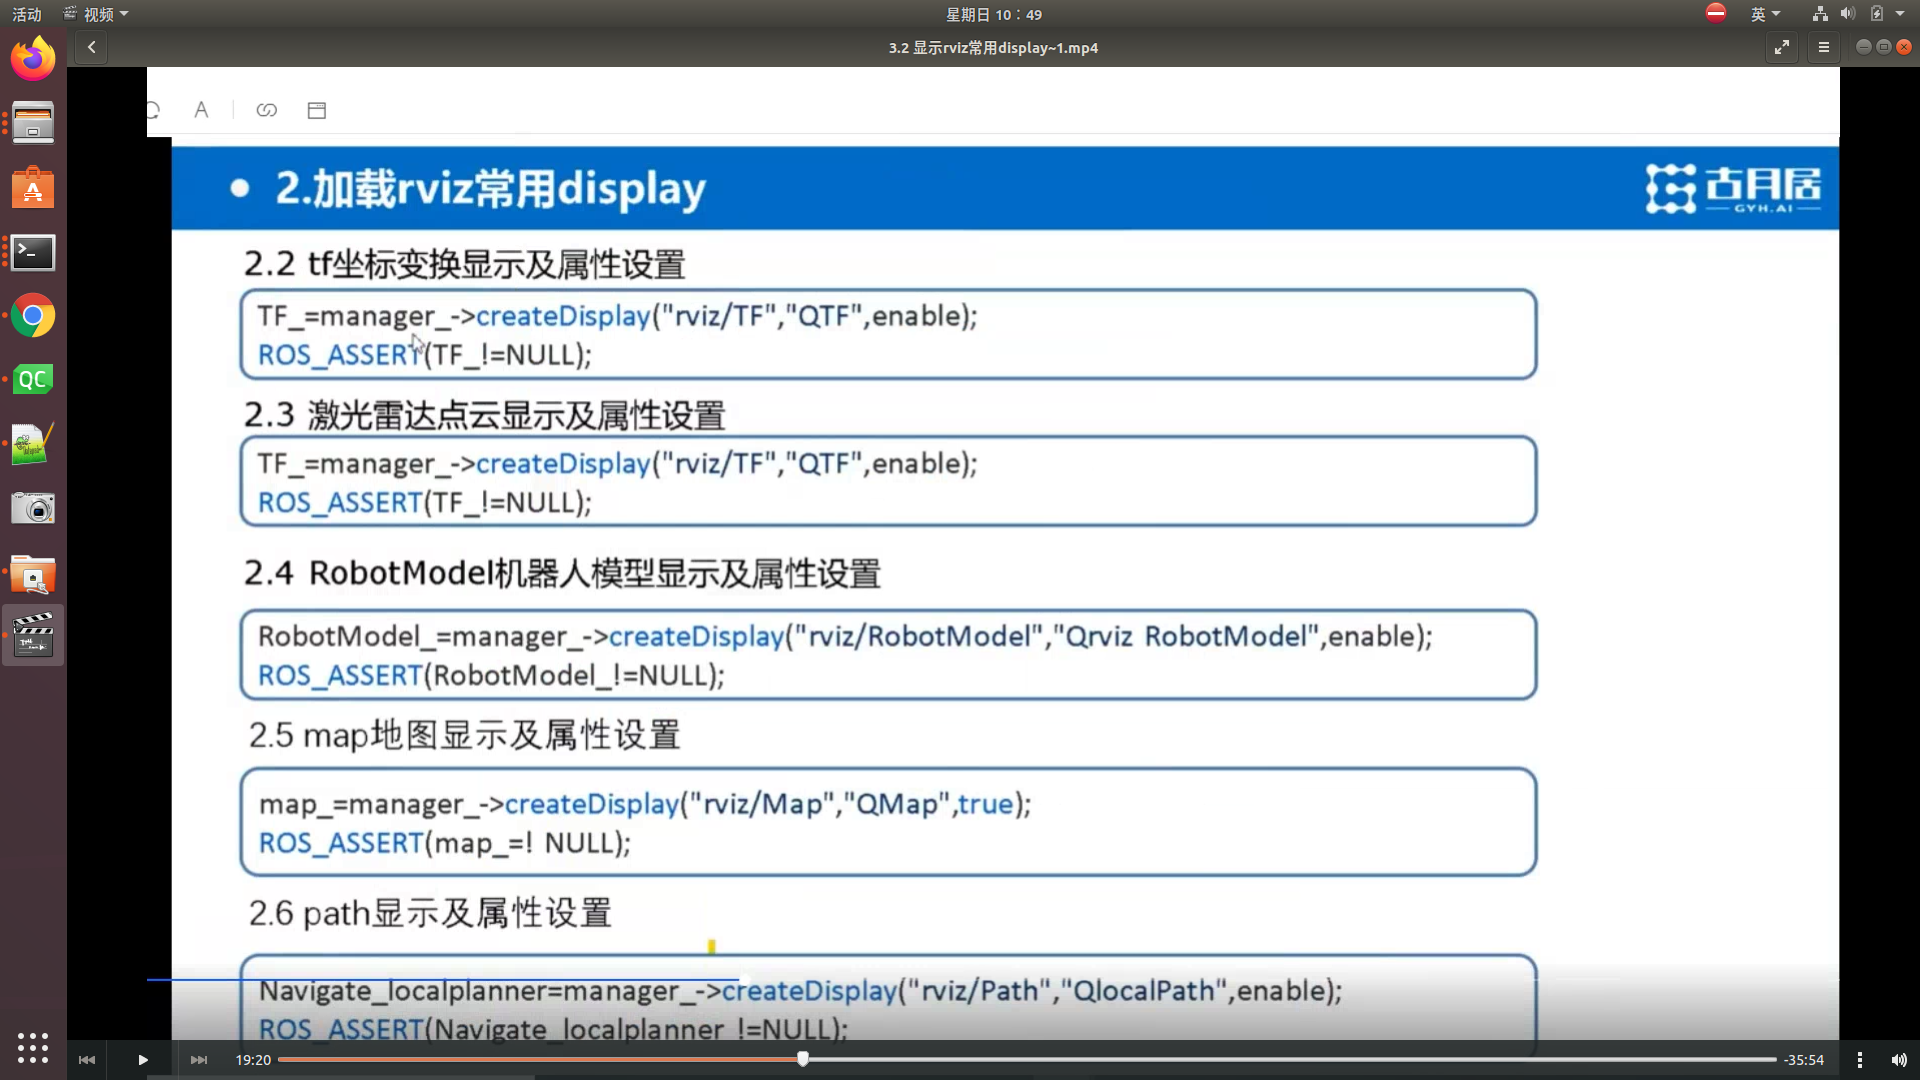Click the clock in the top bar
This screenshot has width=1920, height=1080.
pos(993,14)
